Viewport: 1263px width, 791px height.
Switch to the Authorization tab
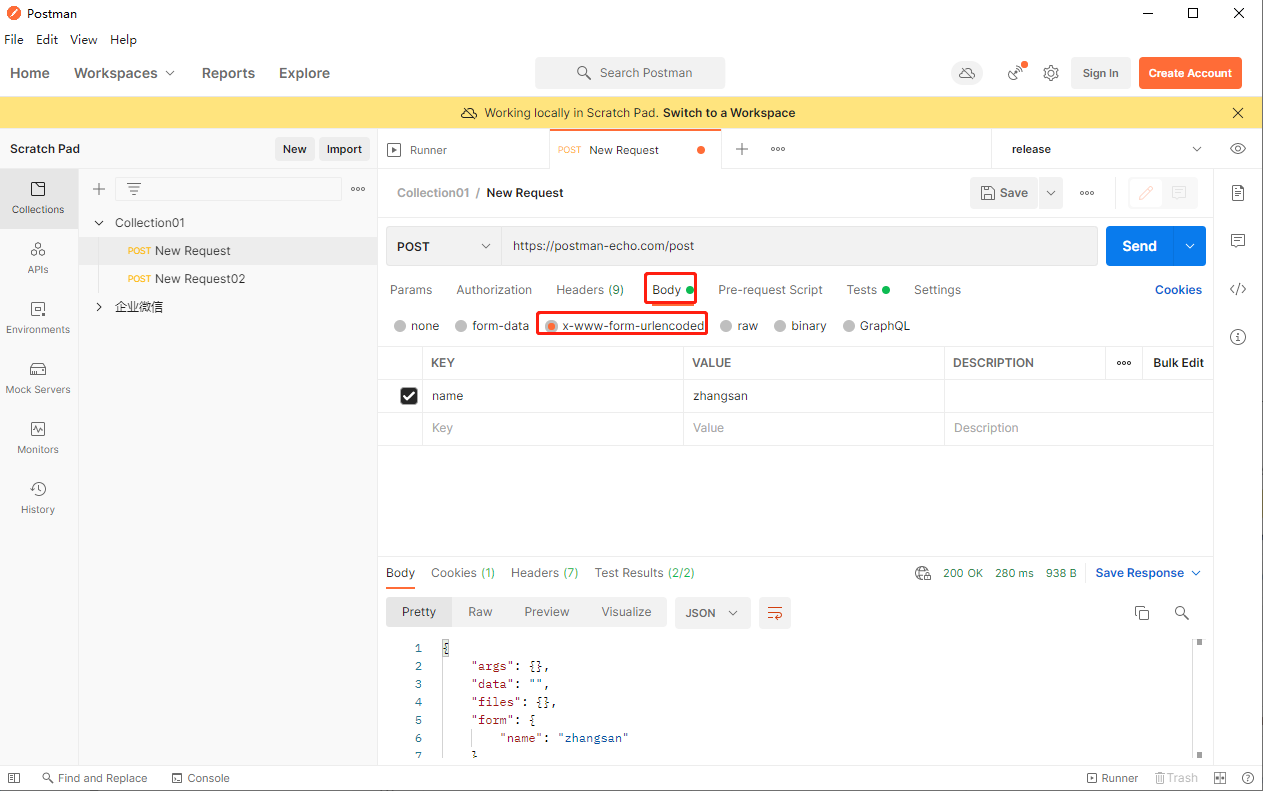tap(494, 290)
